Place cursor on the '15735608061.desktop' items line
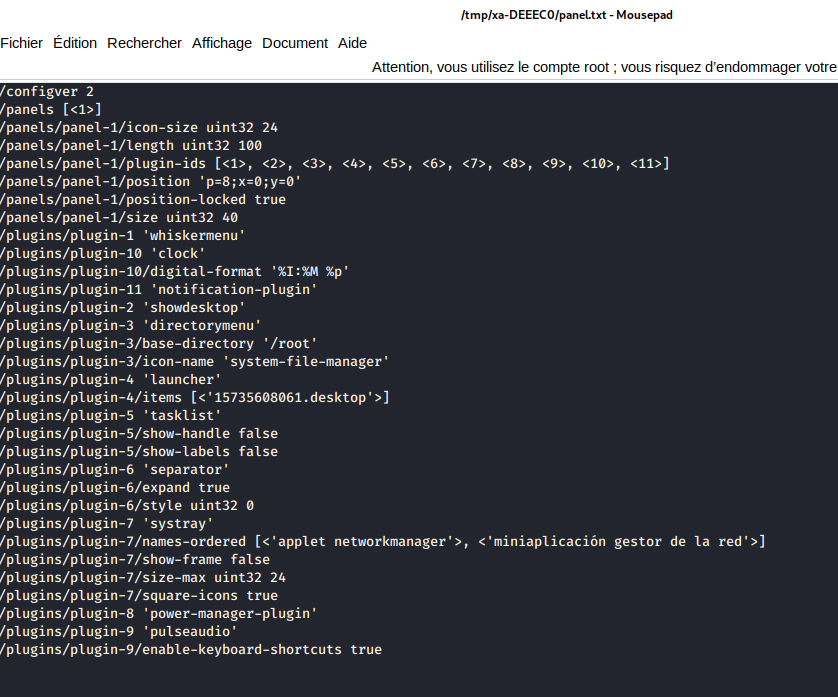 tap(194, 397)
